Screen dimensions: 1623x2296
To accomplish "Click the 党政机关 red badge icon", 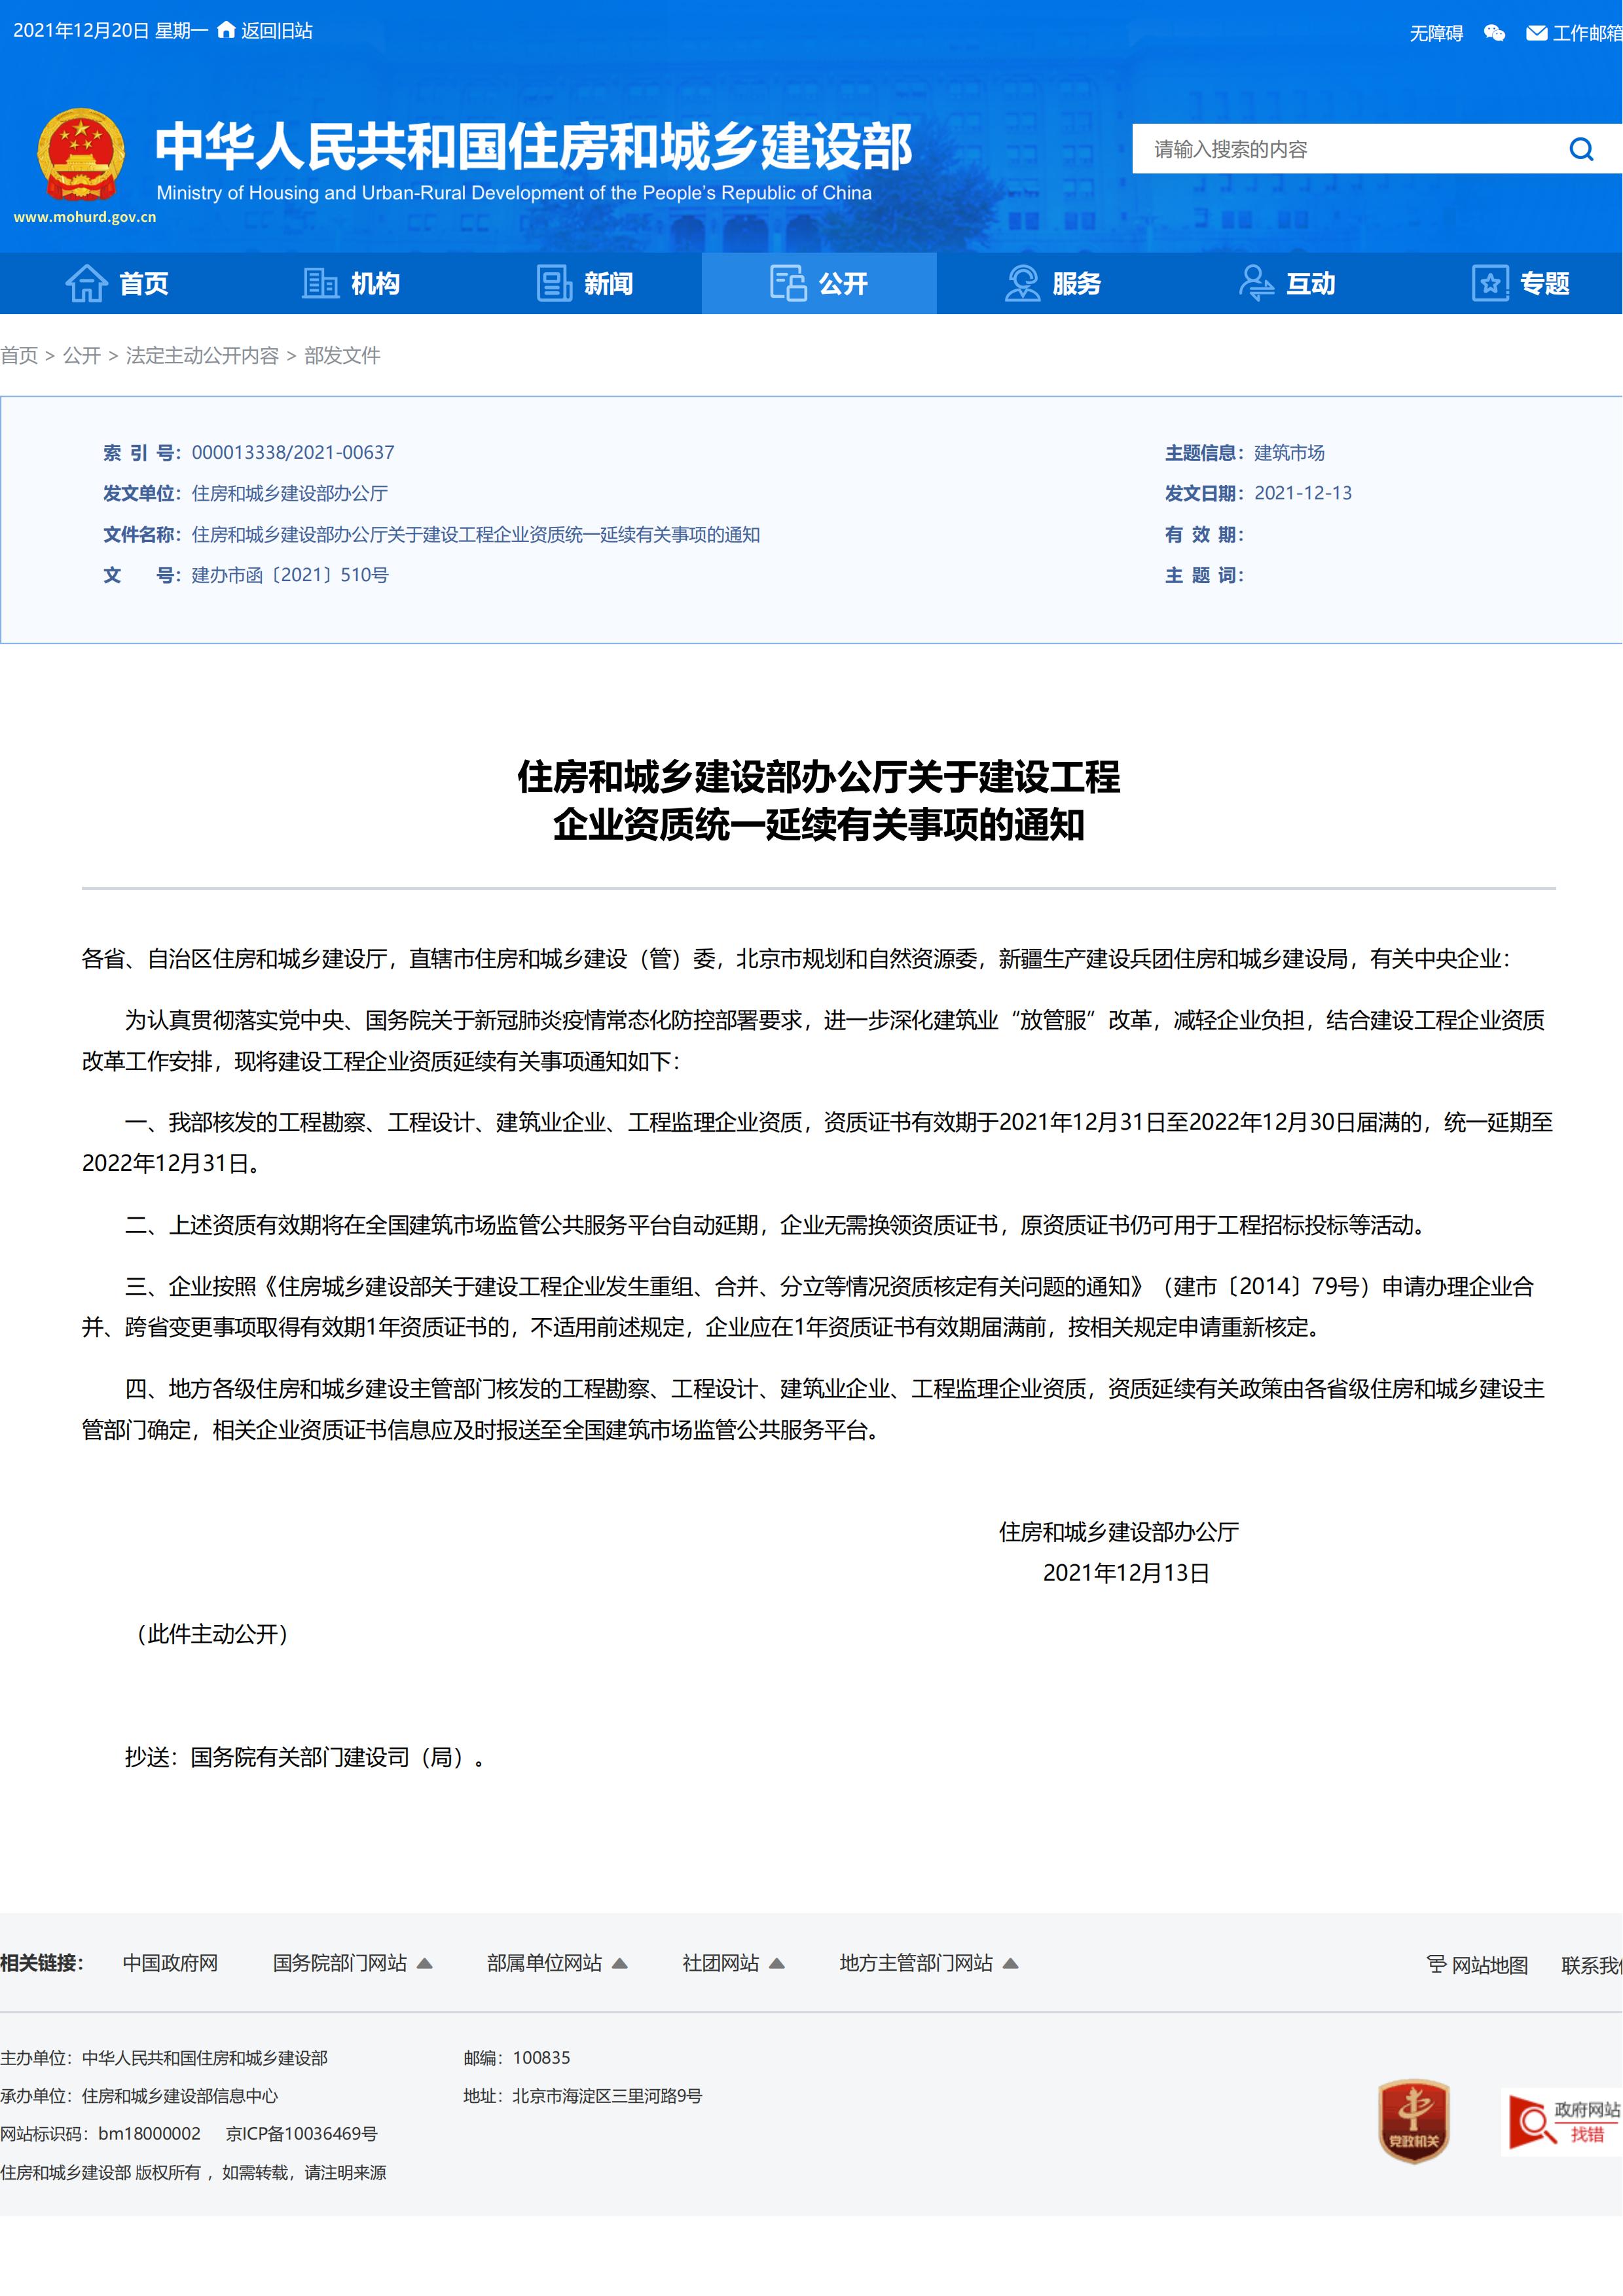I will [x=1413, y=2120].
